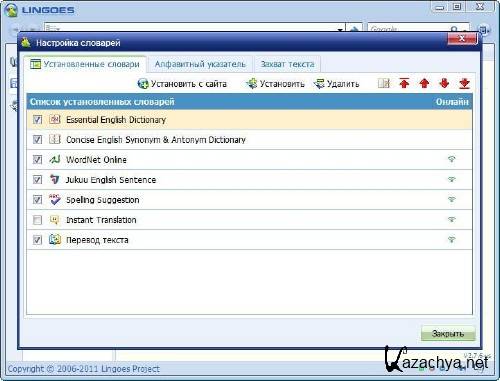The height and width of the screenshot is (381, 500).
Task: Click the Lingoes parrot logo in main window
Action: tap(11, 10)
